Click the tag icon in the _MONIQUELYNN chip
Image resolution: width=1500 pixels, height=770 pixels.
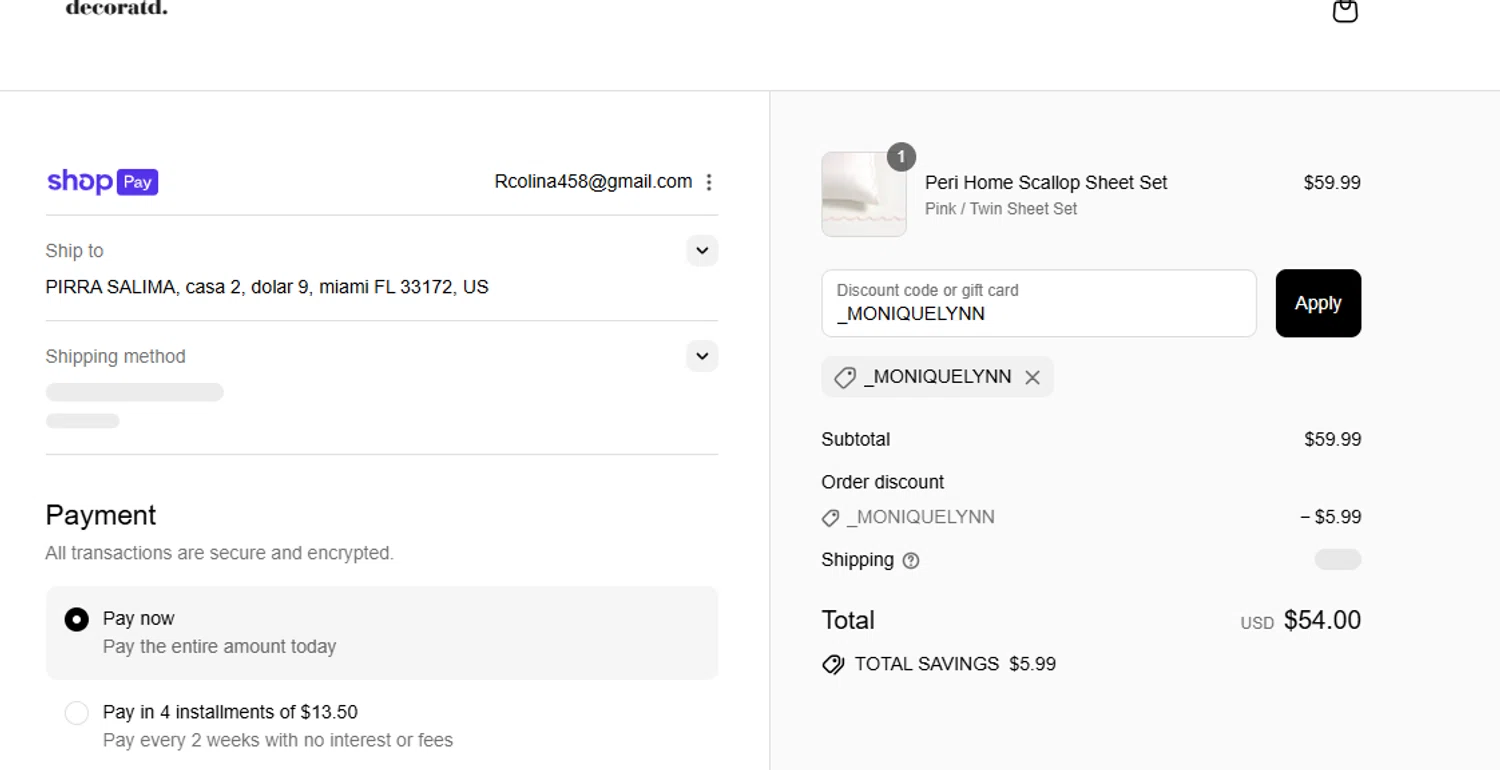pos(845,377)
